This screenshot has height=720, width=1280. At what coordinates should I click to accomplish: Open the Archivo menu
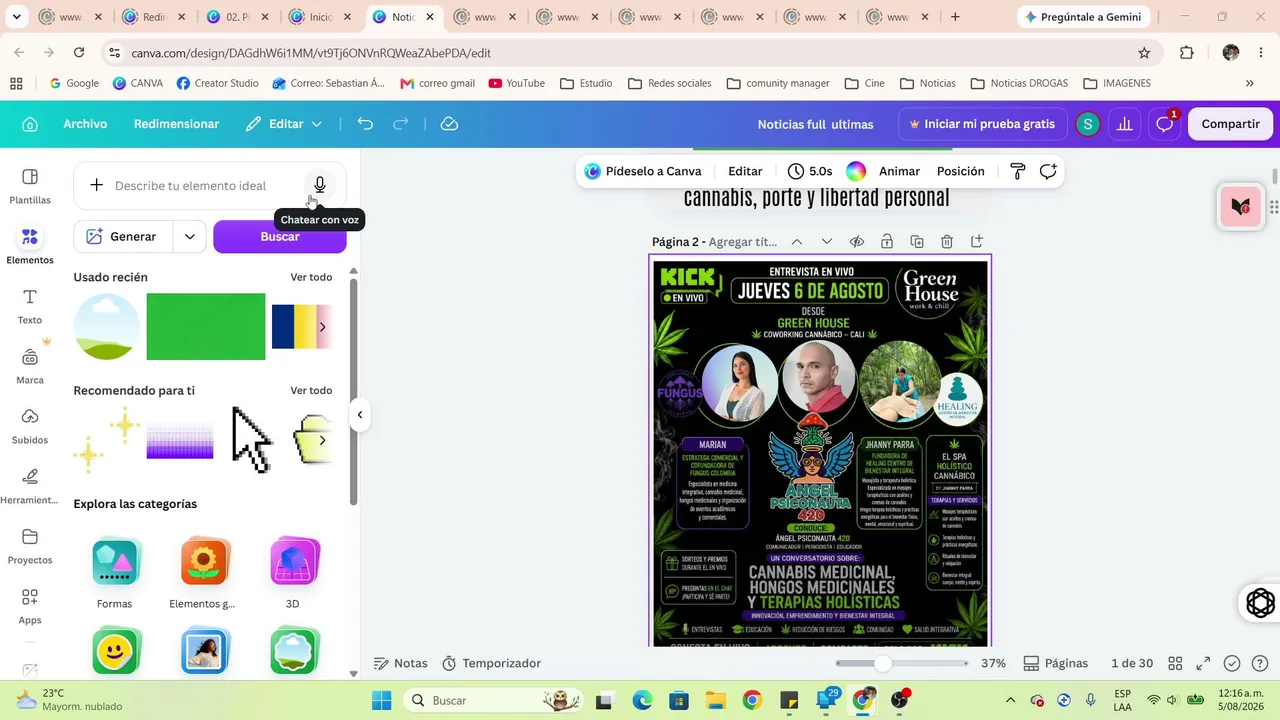pyautogui.click(x=85, y=124)
